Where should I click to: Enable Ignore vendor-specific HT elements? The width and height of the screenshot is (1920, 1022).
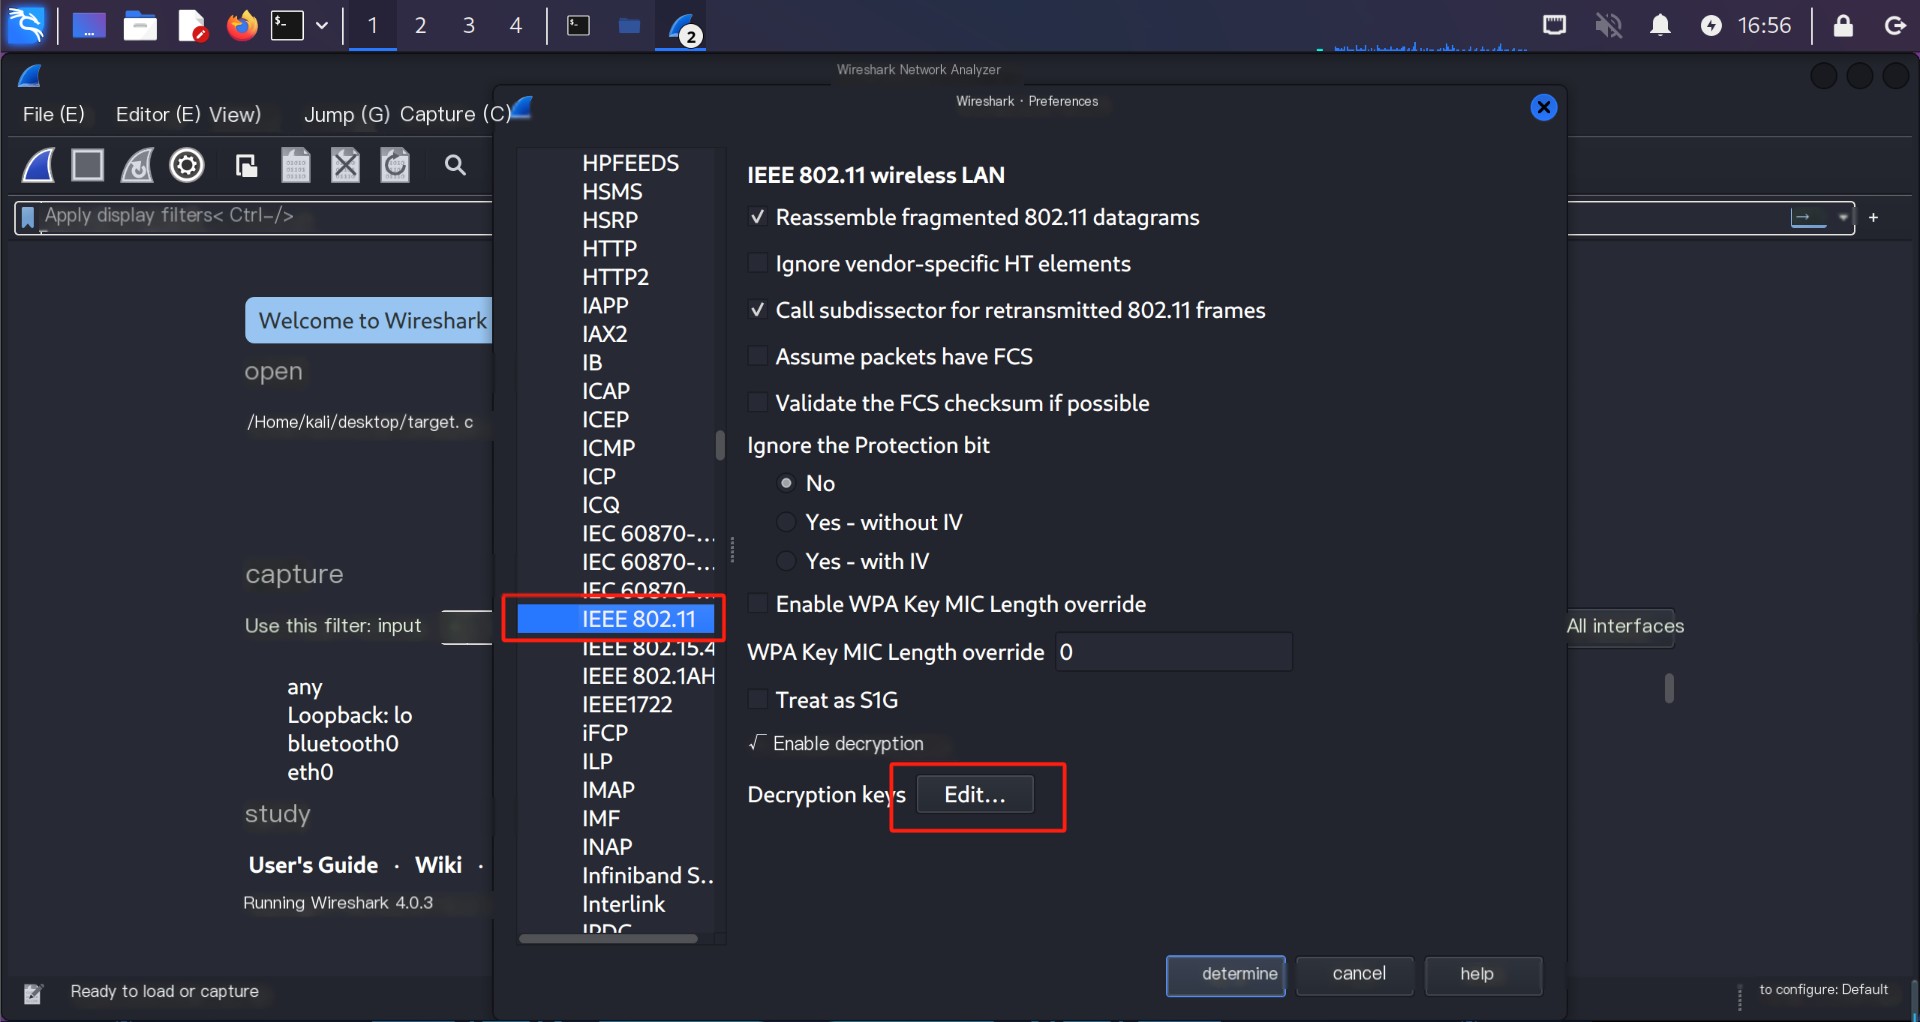(x=758, y=263)
